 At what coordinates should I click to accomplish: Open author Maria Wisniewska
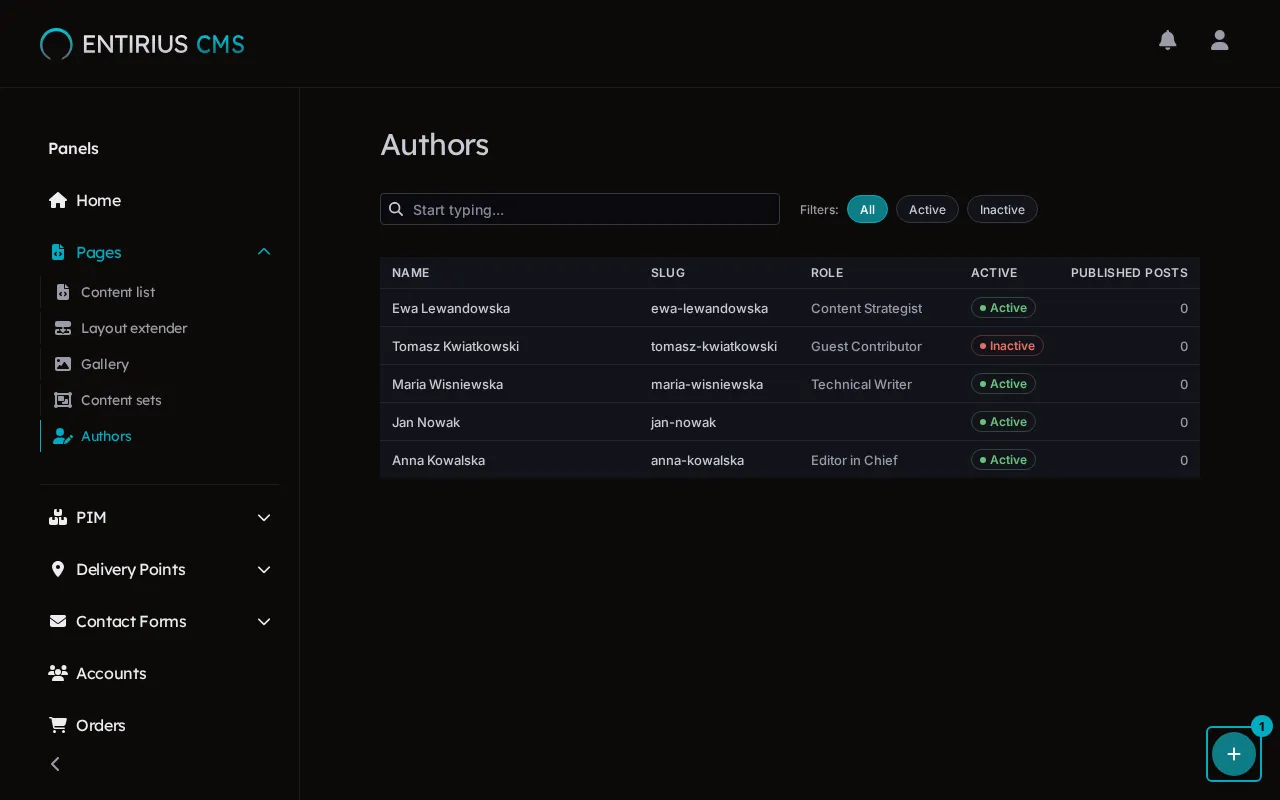click(447, 384)
